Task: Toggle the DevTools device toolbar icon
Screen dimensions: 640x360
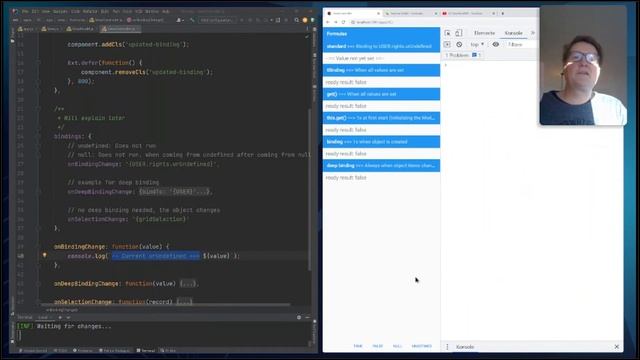Action: [x=458, y=33]
